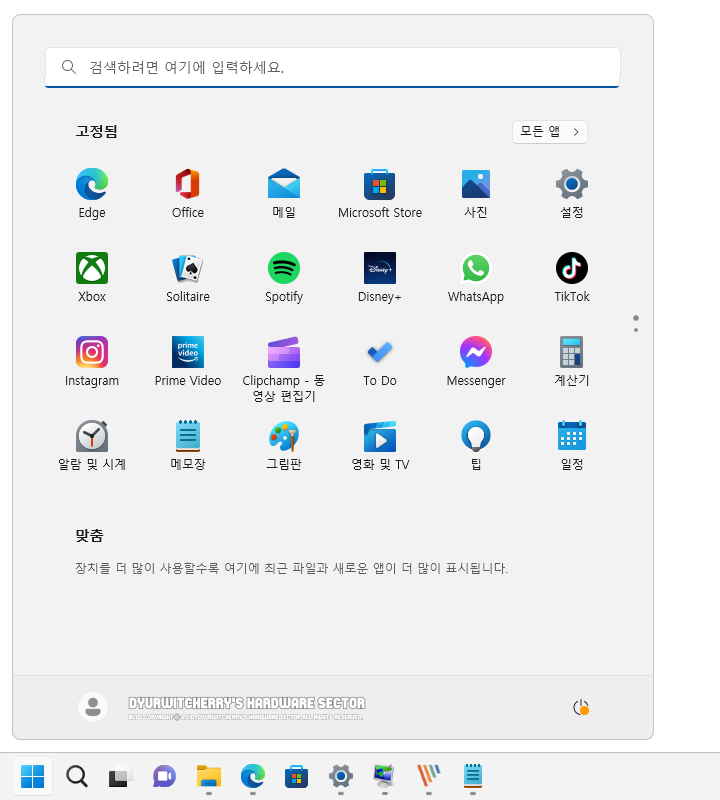720x800 pixels.
Task: Open the Messenger app
Action: 476,362
